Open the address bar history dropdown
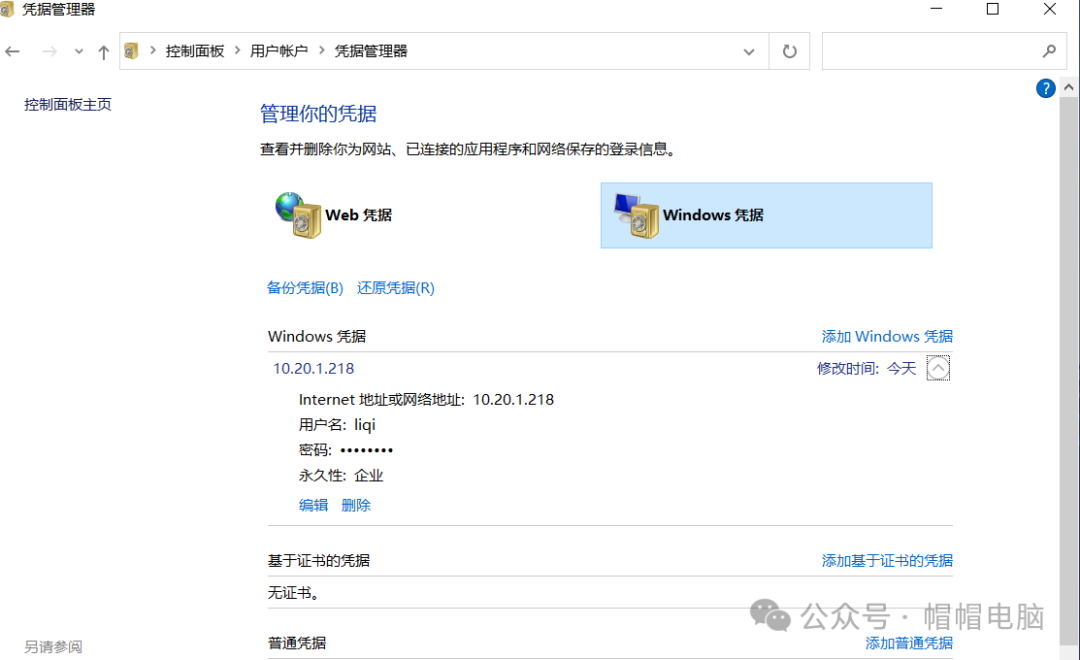The height and width of the screenshot is (660, 1080). click(749, 51)
